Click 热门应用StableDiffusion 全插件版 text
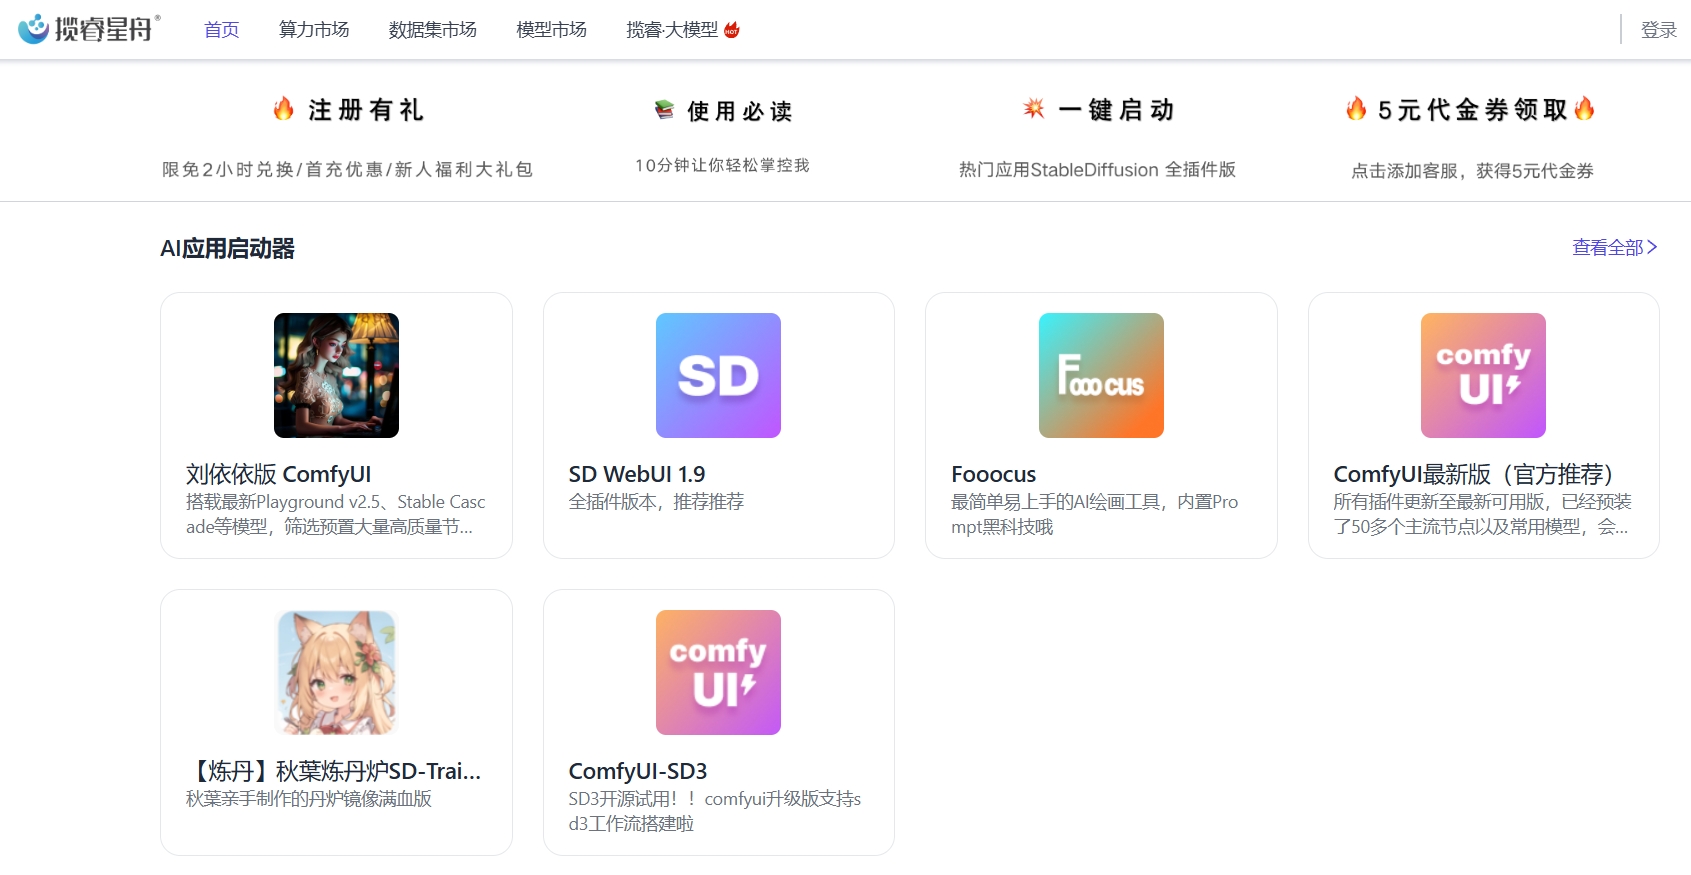Screen dimensions: 1691x875 click(x=1097, y=170)
